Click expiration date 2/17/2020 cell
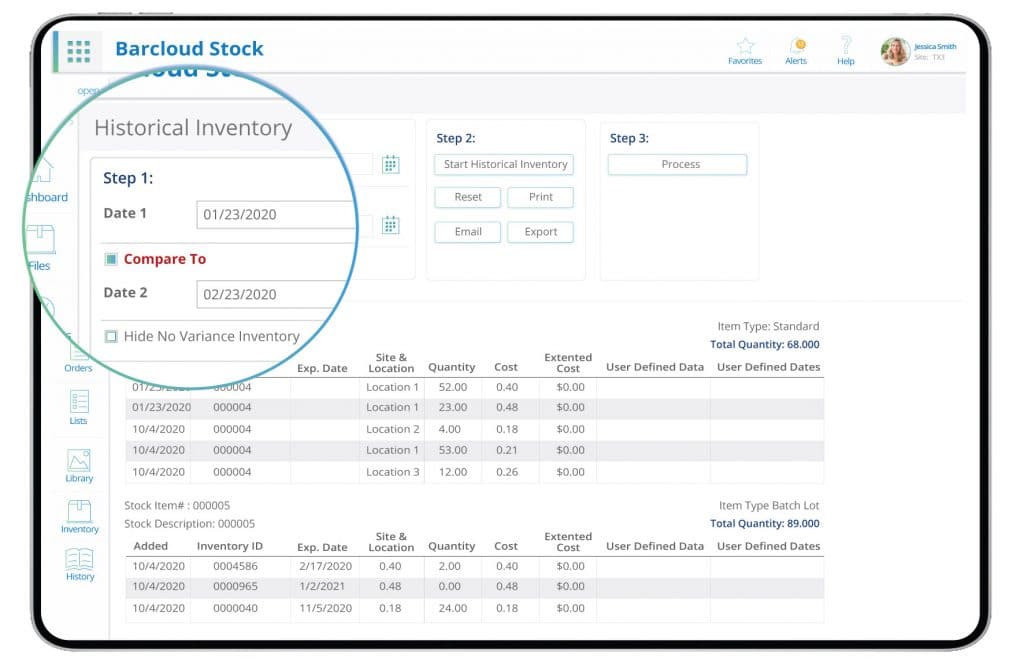 [325, 566]
